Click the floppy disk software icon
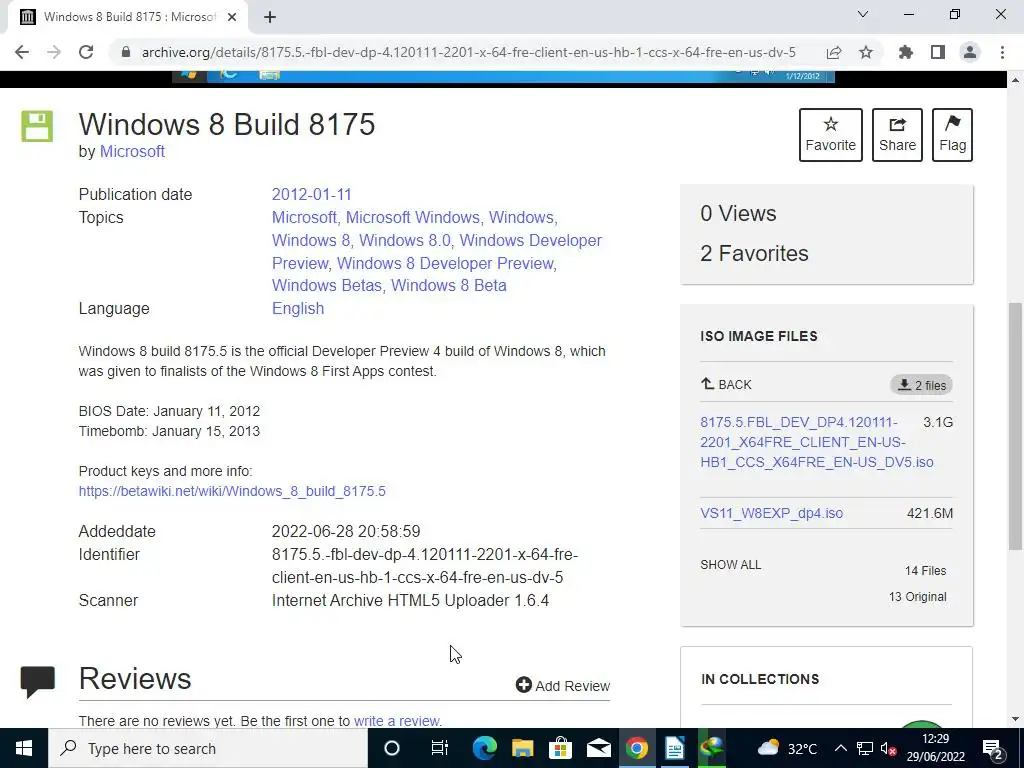The image size is (1024, 768). coord(37,126)
